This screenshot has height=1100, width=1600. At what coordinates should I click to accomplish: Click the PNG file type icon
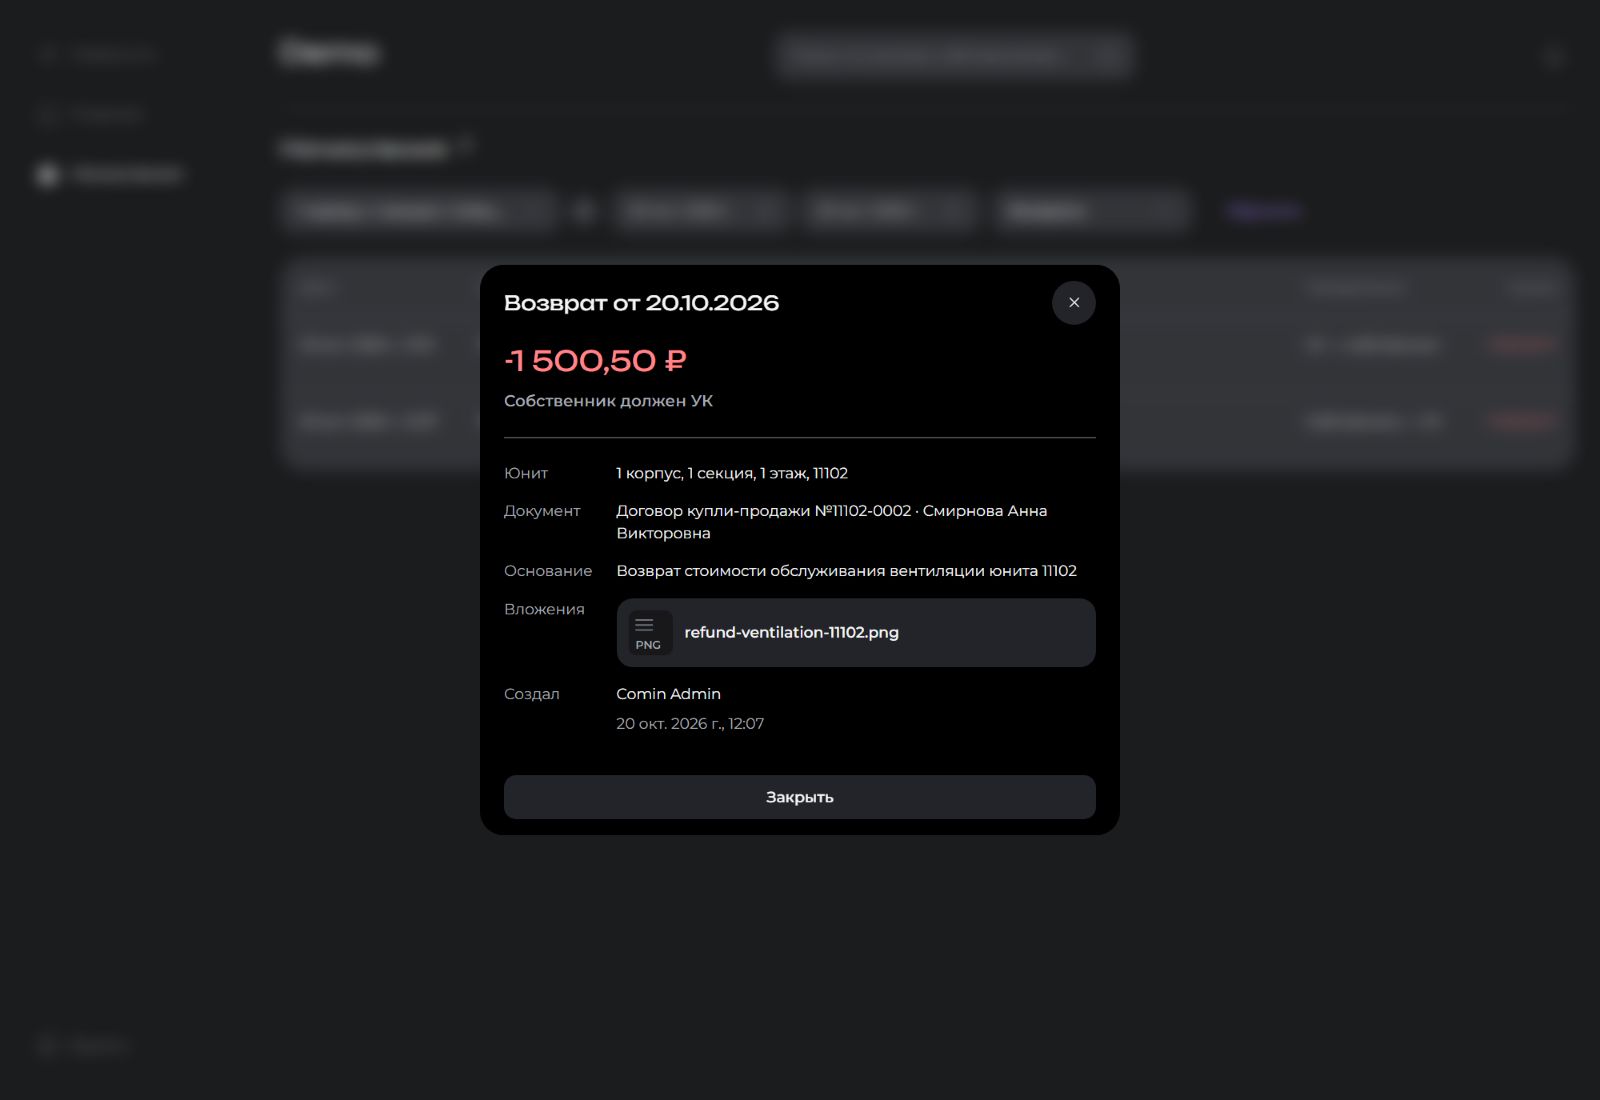coord(649,633)
